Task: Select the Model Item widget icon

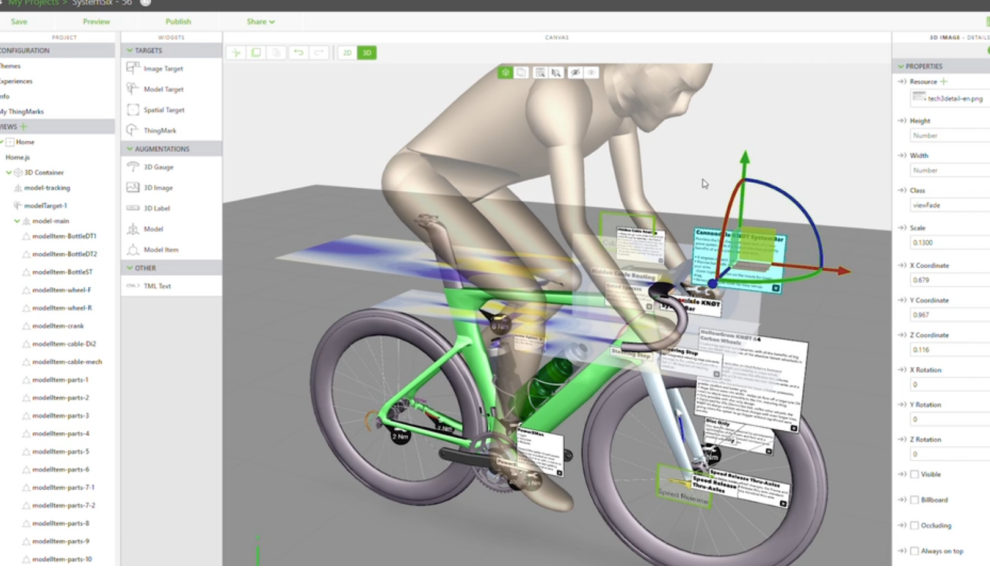Action: pyautogui.click(x=133, y=249)
